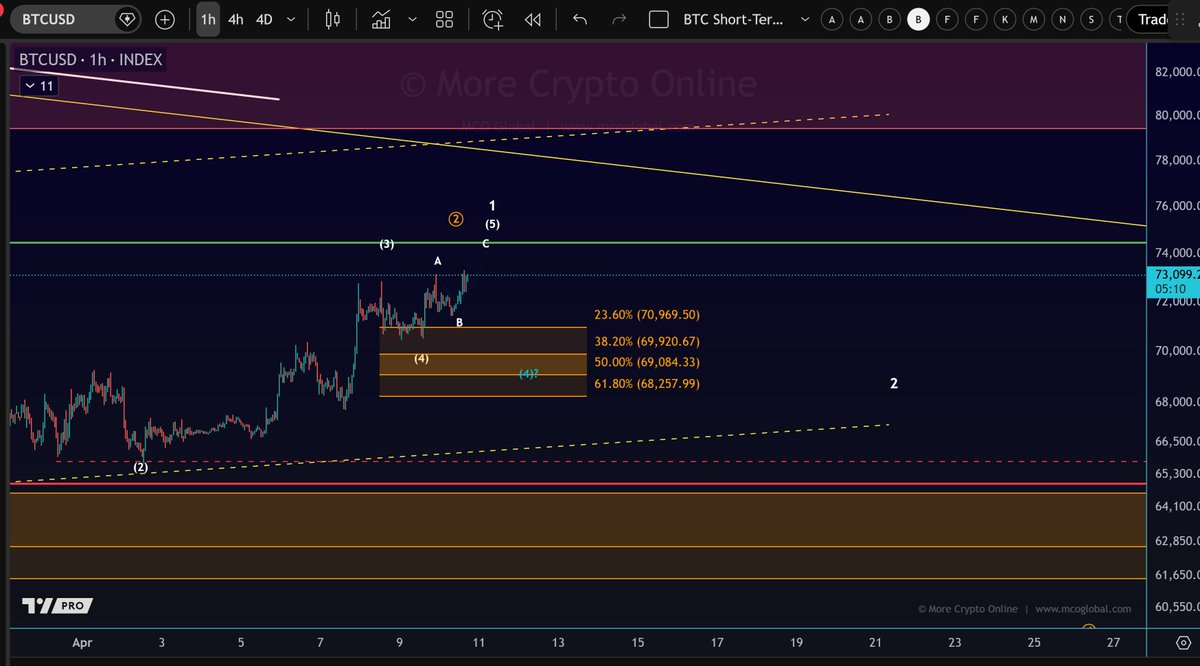1200x666 pixels.
Task: Switch to the 4D timeframe
Action: click(x=263, y=19)
